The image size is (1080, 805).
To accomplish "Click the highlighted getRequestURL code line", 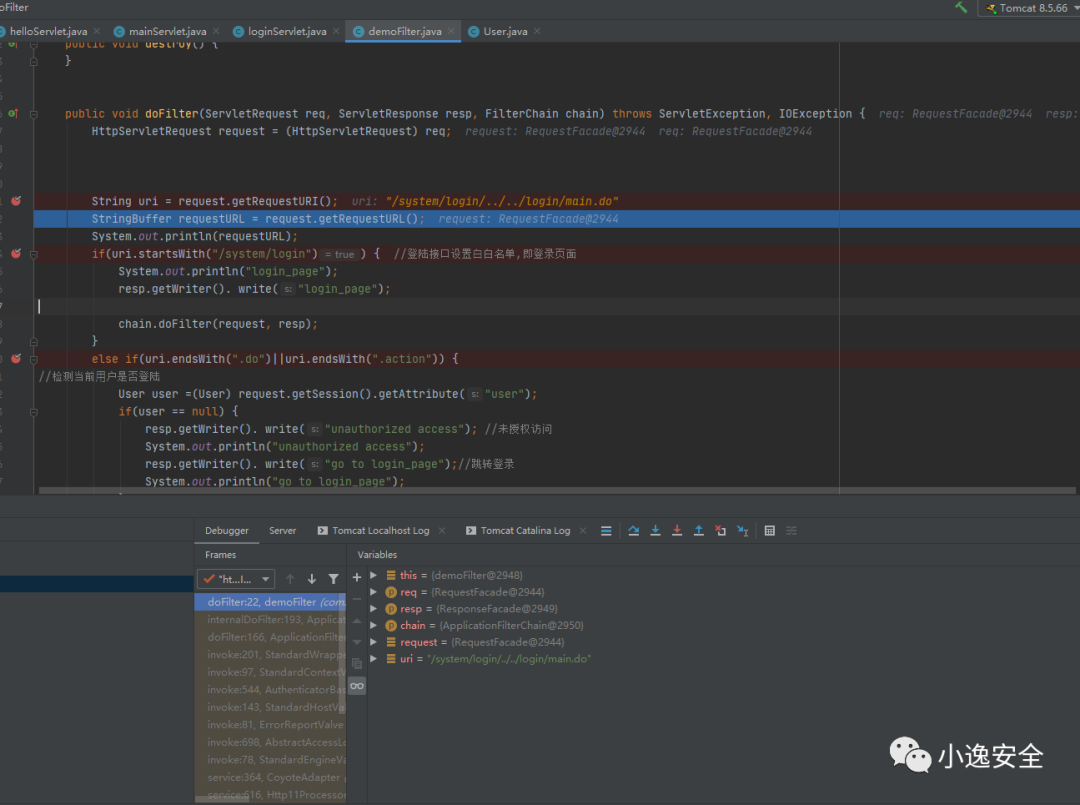I will point(557,219).
